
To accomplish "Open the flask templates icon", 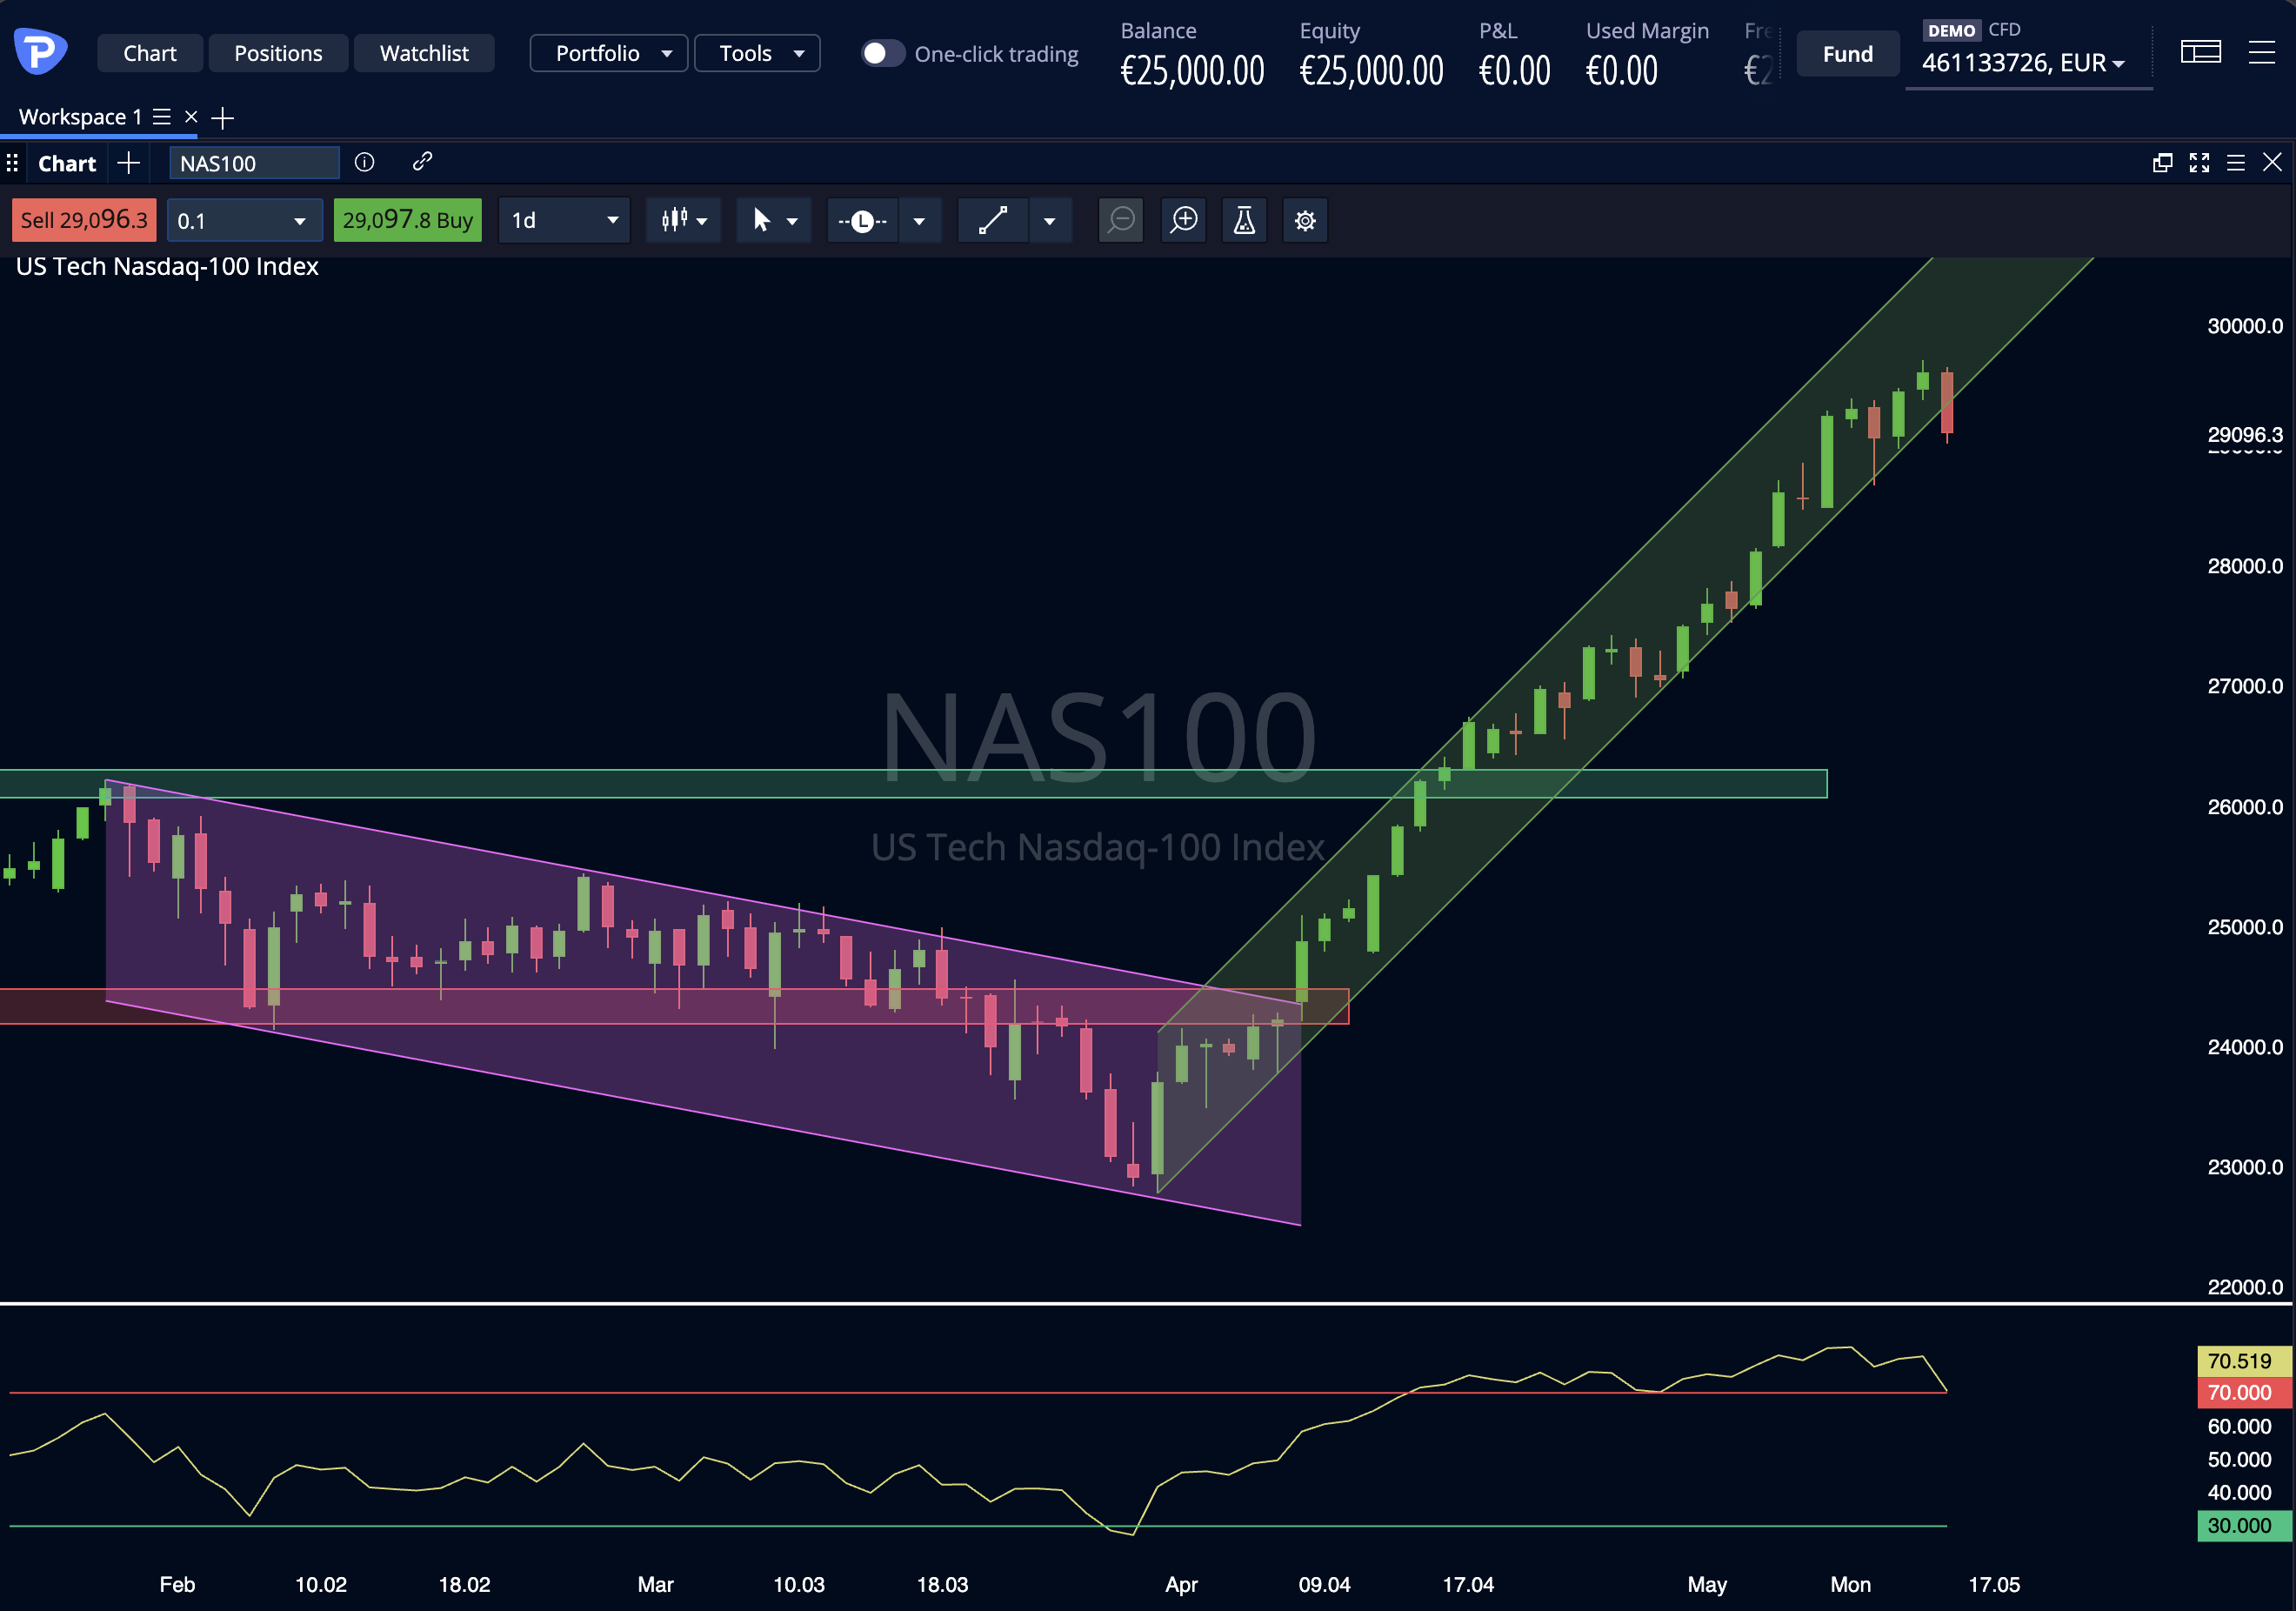I will [1244, 220].
